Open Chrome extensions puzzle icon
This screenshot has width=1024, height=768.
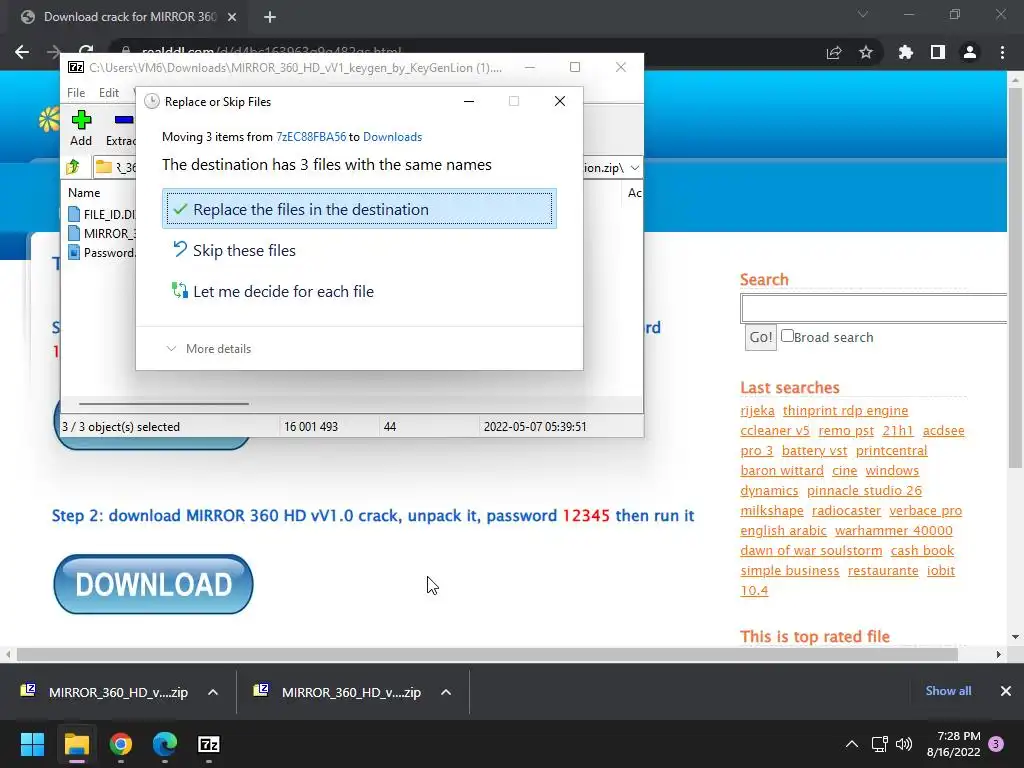tap(905, 52)
